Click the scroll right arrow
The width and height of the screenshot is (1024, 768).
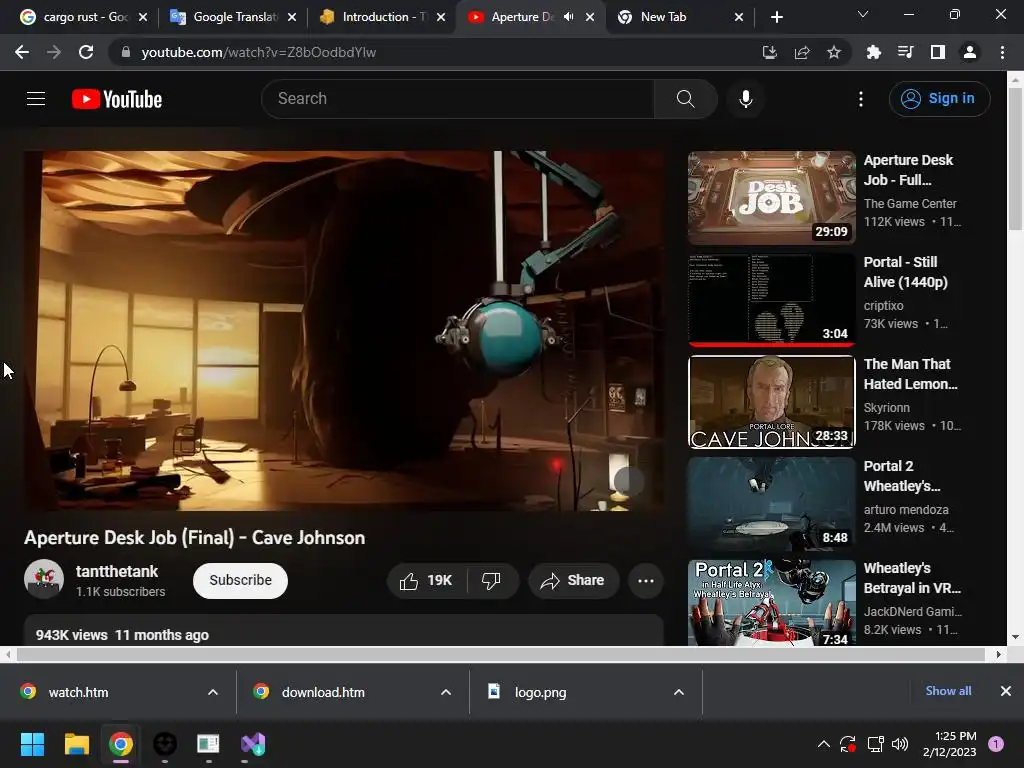pyautogui.click(x=999, y=654)
